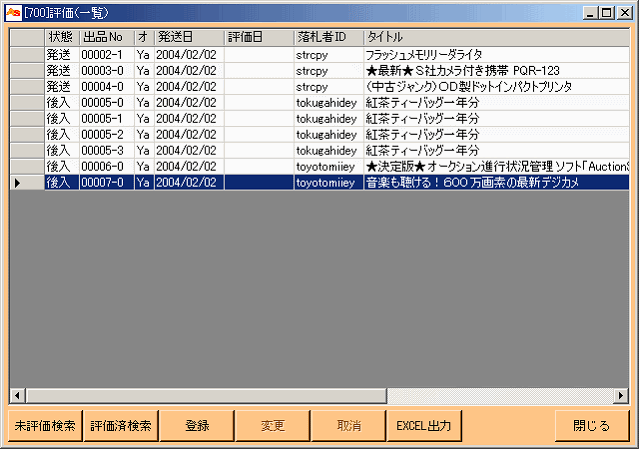
Task: Click the right scroll arrow of horizontal scrollbar
Action: tap(621, 395)
